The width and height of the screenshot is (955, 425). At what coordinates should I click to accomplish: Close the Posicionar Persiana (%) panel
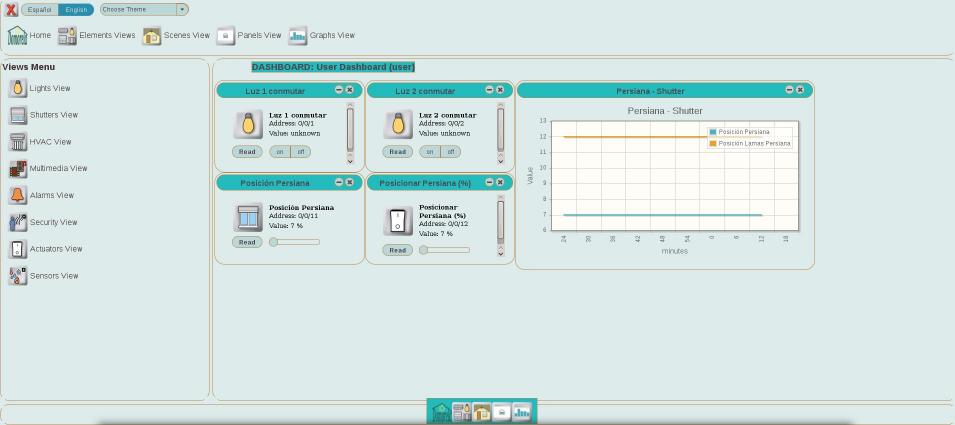click(x=500, y=182)
